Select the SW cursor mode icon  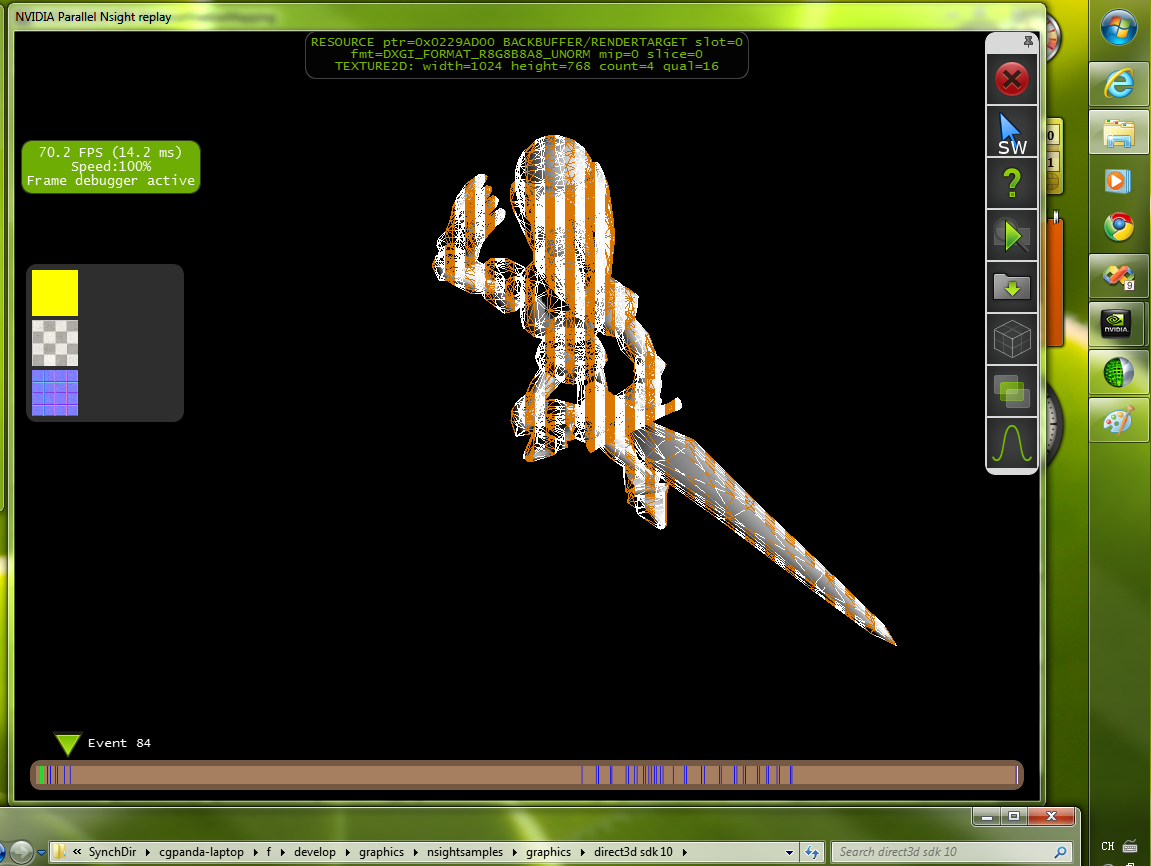click(x=1012, y=133)
